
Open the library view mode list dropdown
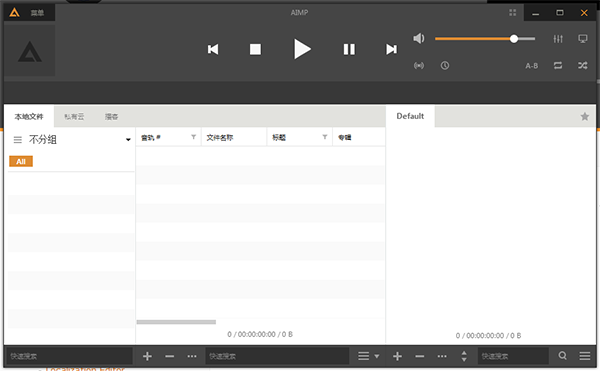point(368,356)
